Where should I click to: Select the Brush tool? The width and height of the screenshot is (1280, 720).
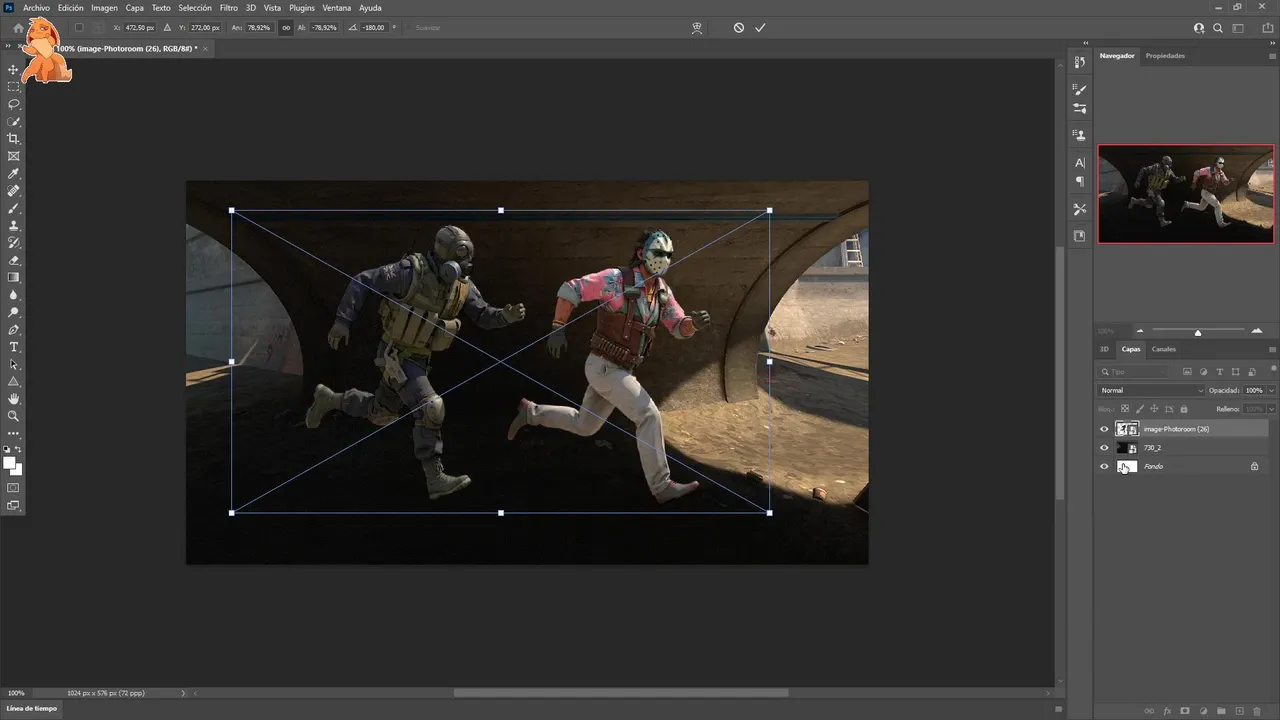tap(14, 209)
